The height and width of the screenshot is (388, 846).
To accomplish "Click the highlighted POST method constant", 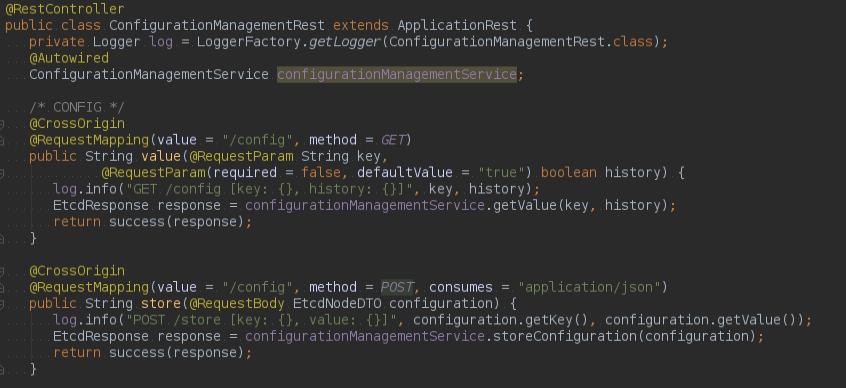I will click(x=397, y=287).
